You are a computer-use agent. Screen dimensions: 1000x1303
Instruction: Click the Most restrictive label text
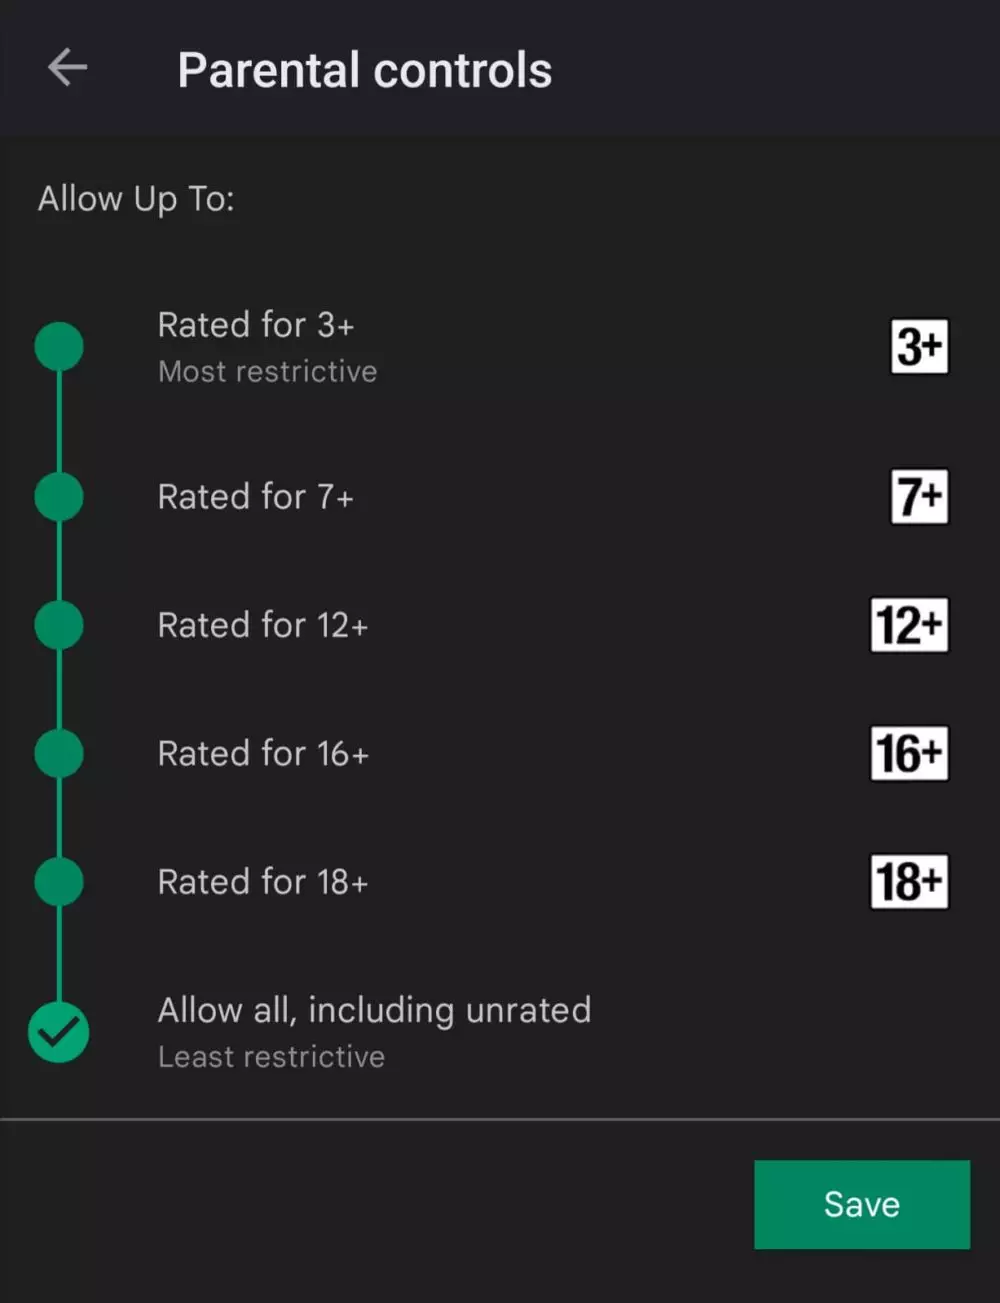pos(267,371)
